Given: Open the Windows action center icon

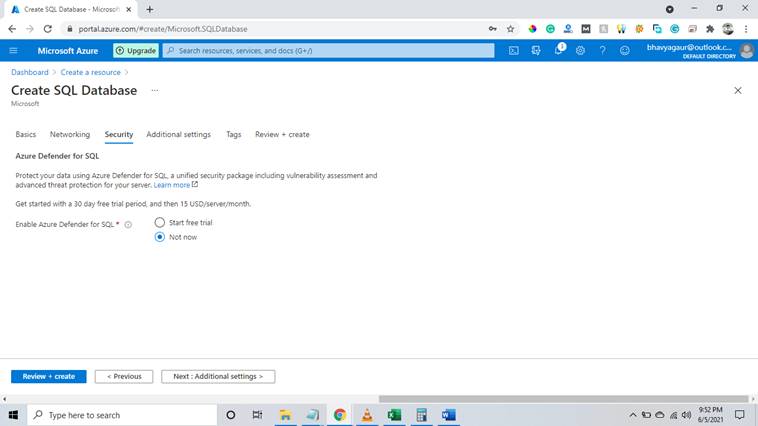Looking at the screenshot, I should point(740,415).
